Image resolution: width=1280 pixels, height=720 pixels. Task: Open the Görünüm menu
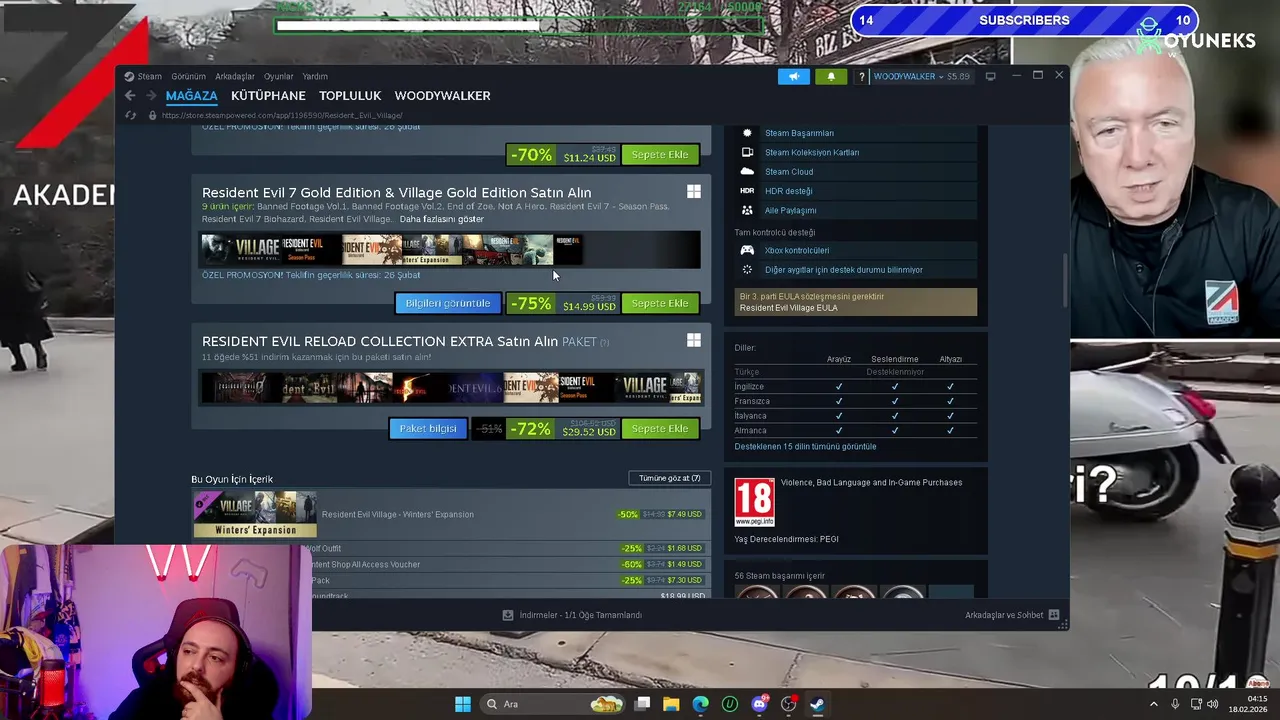[188, 76]
